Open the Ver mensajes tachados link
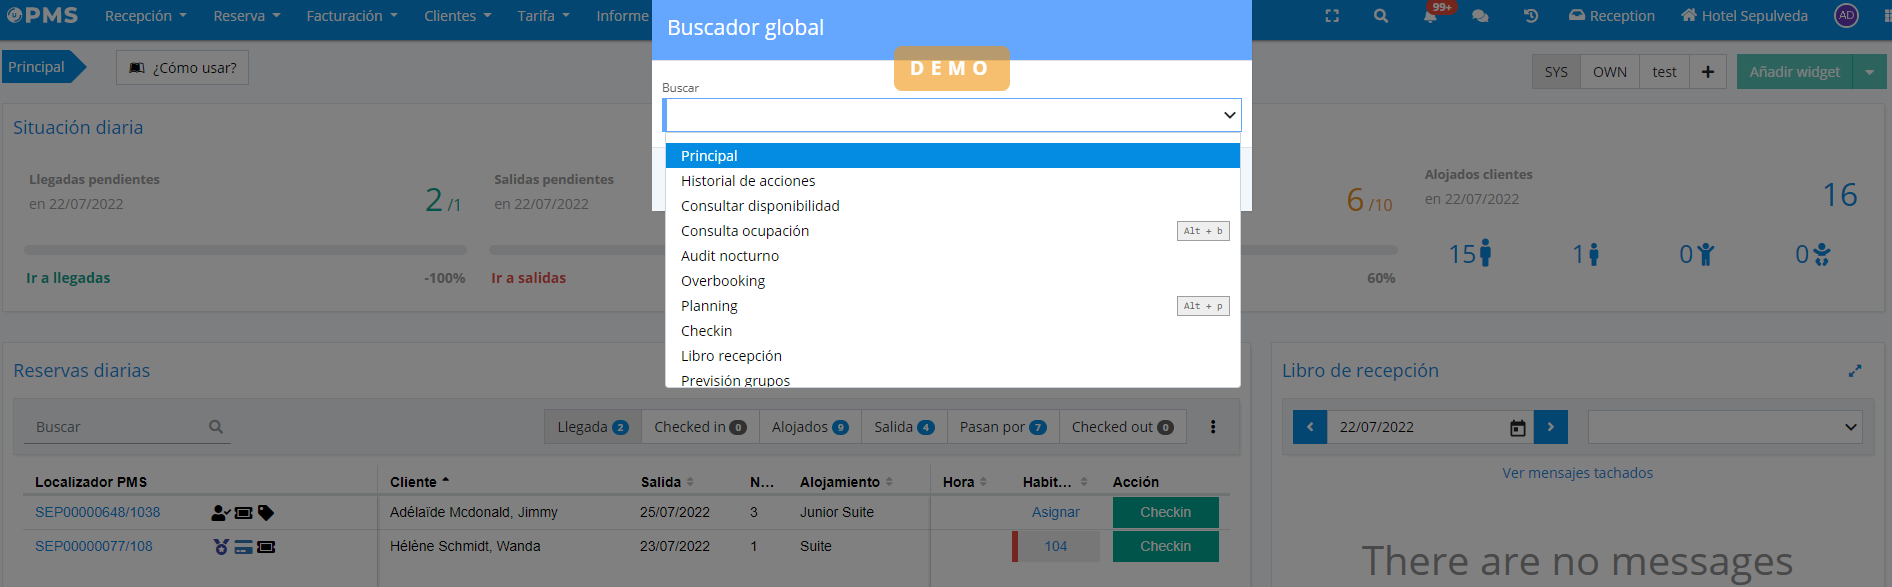Screen dimensions: 1892x587 [x=1577, y=473]
